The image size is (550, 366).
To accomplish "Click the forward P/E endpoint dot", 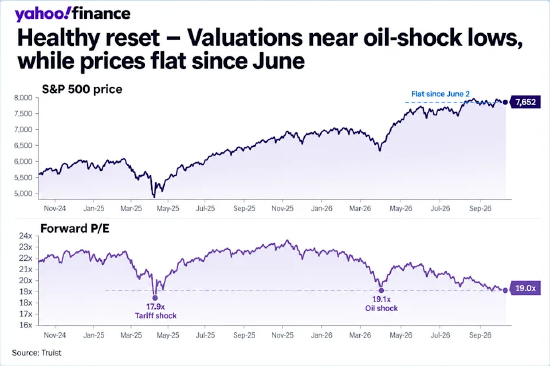I will coord(505,290).
